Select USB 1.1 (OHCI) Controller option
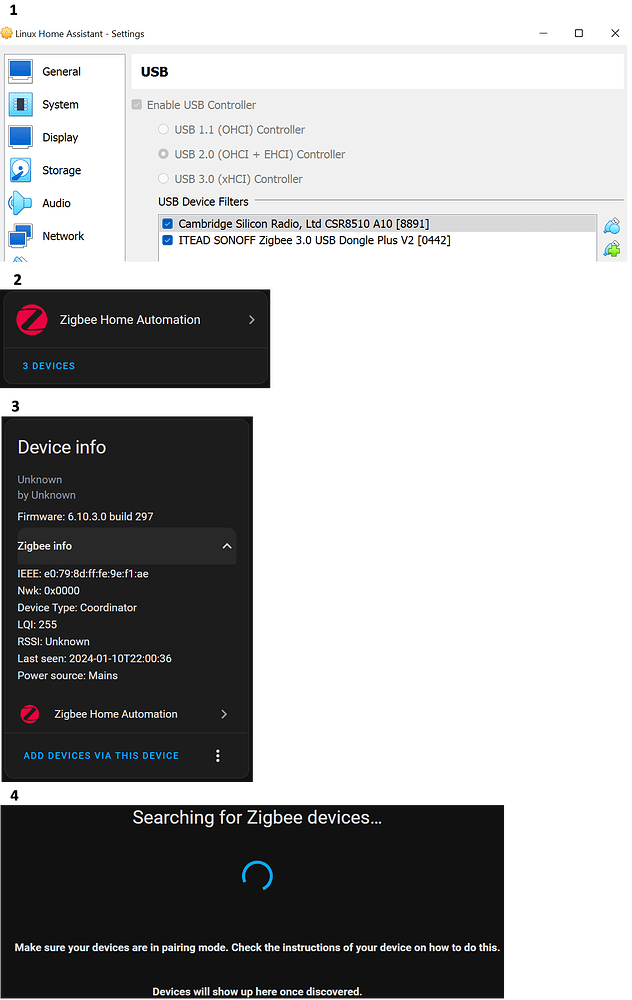 163,129
